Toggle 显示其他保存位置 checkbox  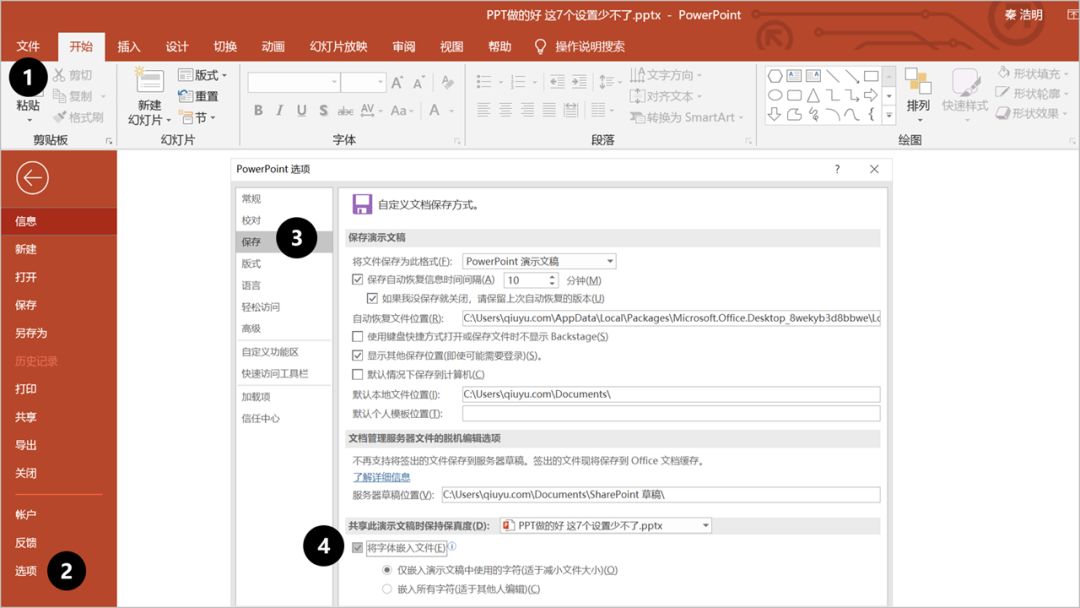pyautogui.click(x=357, y=355)
